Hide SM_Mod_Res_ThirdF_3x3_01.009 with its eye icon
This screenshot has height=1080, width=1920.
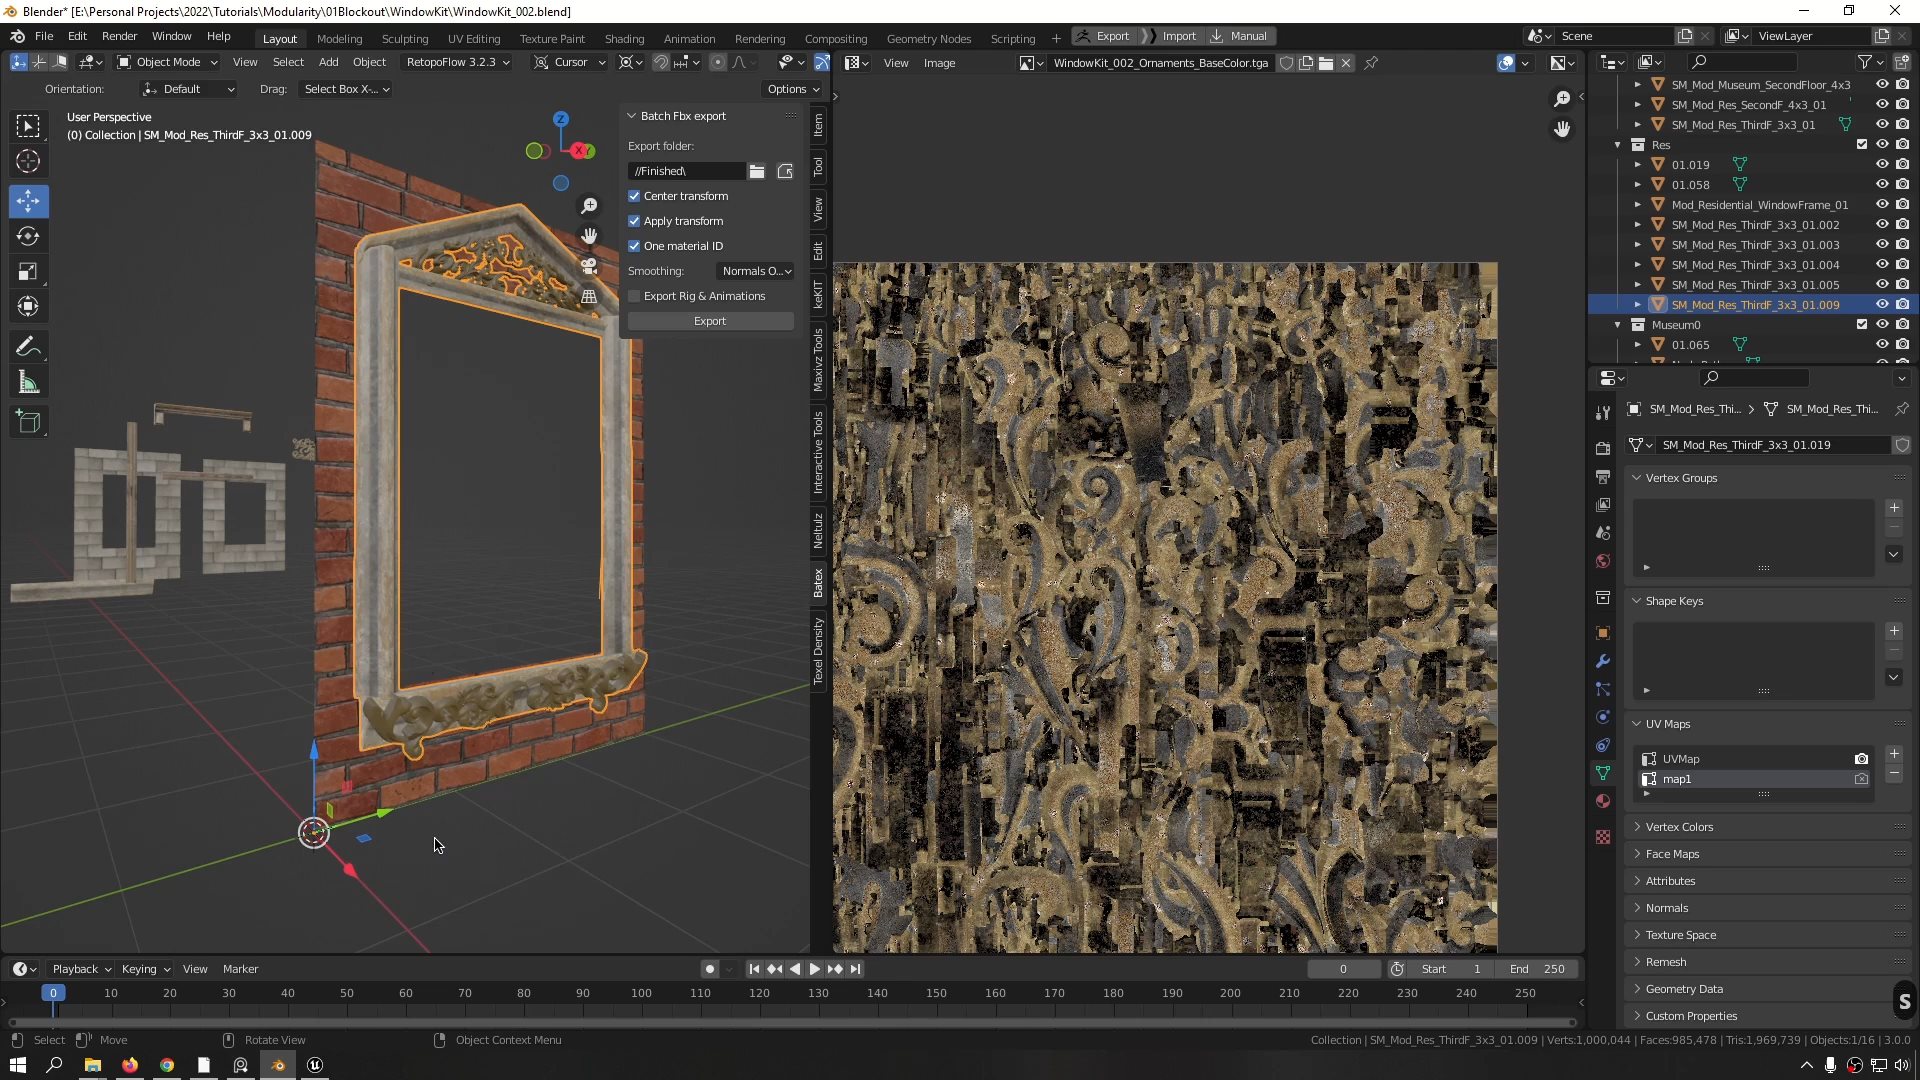(1881, 305)
